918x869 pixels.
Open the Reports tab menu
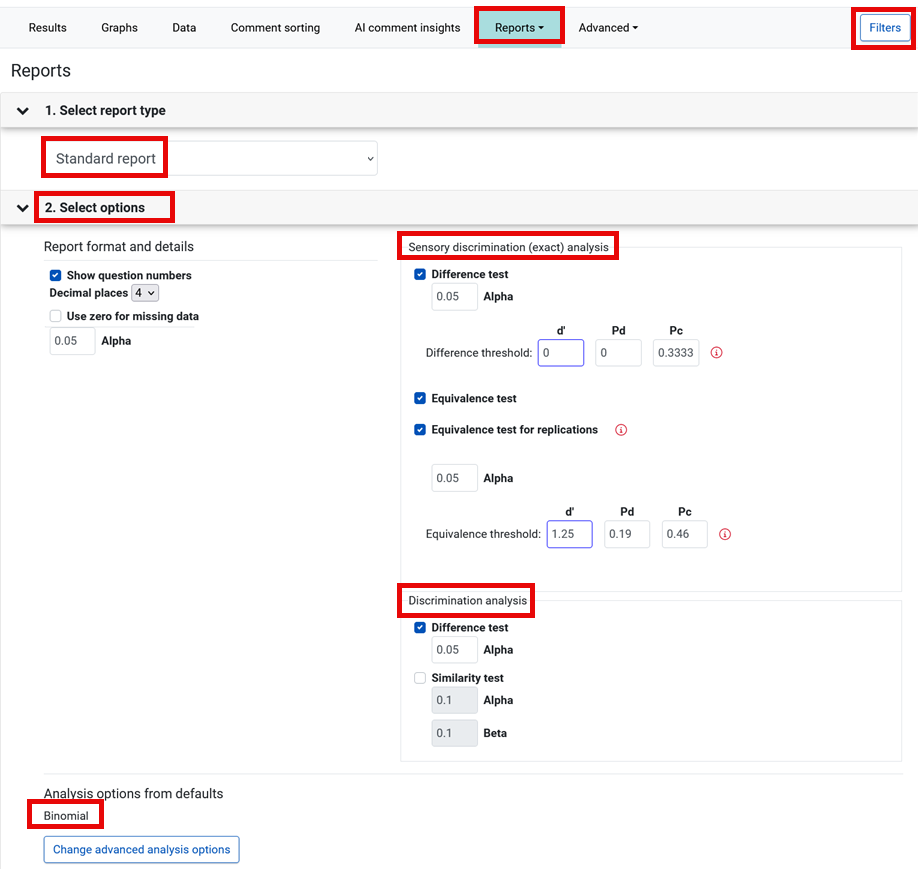point(519,28)
